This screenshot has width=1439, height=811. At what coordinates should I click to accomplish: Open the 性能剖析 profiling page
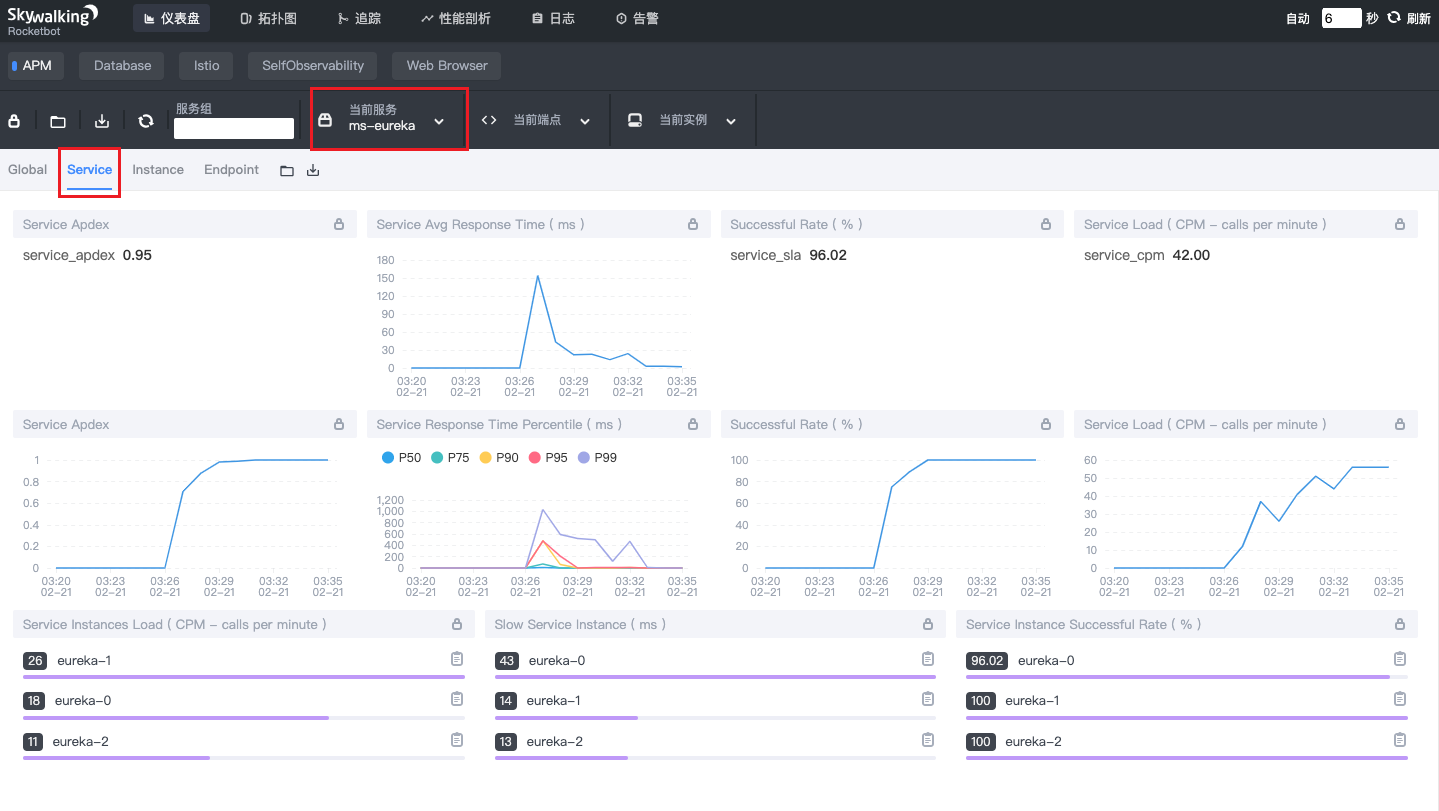point(456,19)
